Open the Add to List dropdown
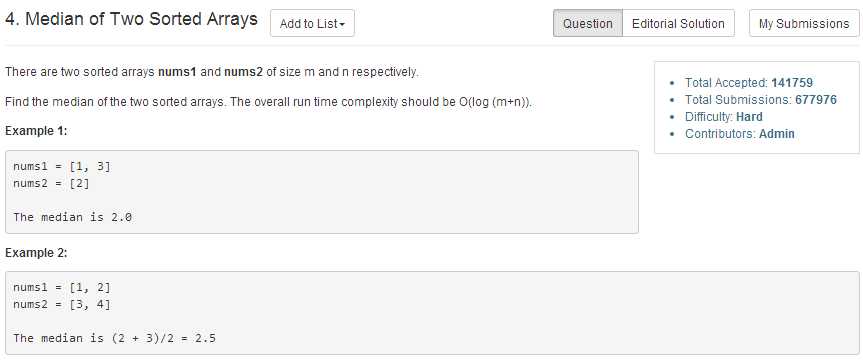Viewport: 863px width, 362px height. (312, 24)
